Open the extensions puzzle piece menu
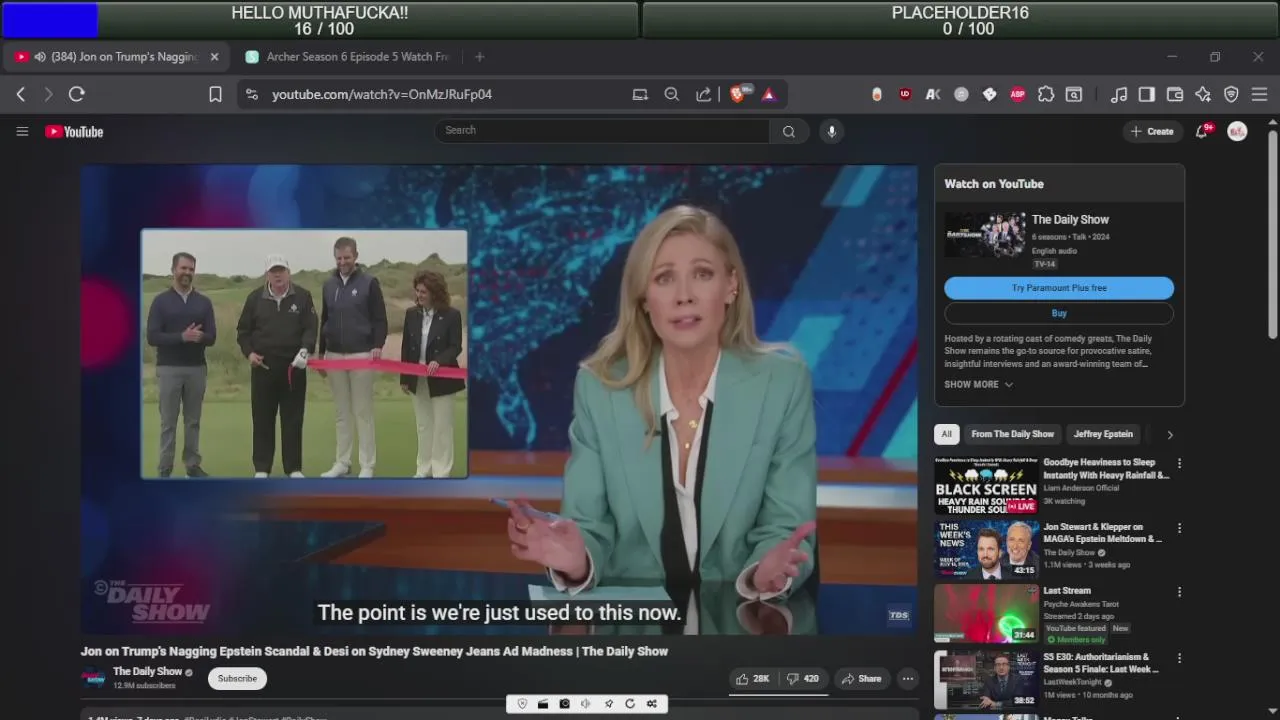 tap(1046, 94)
